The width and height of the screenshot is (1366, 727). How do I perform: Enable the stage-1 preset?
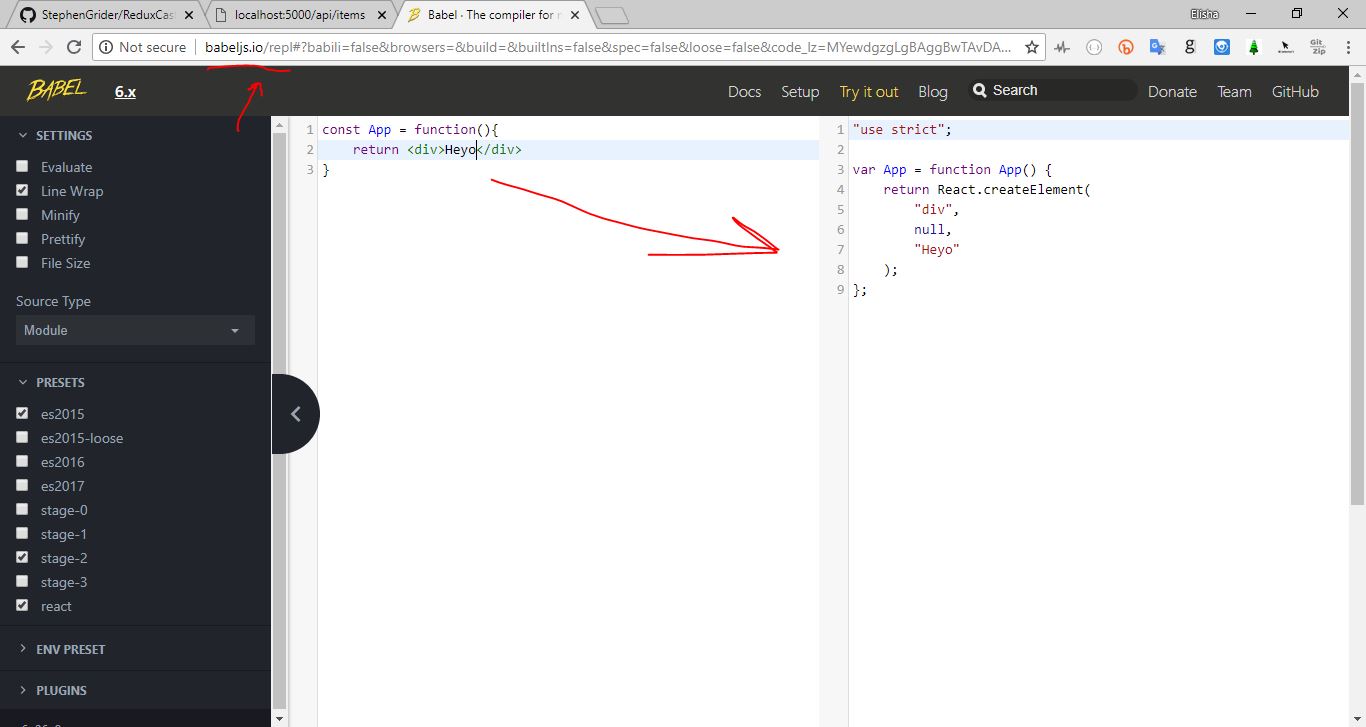point(22,534)
